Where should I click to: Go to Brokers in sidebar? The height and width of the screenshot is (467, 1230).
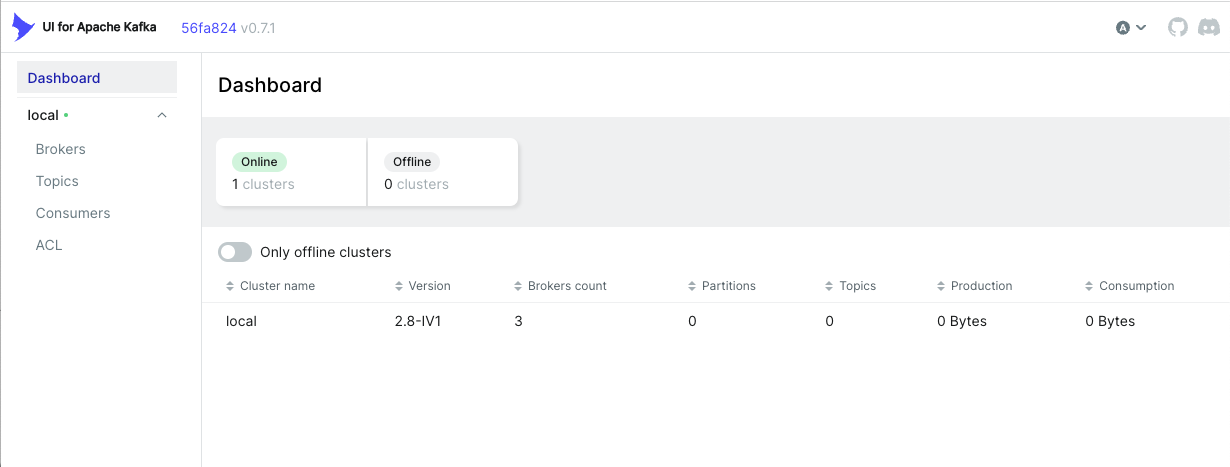(60, 149)
